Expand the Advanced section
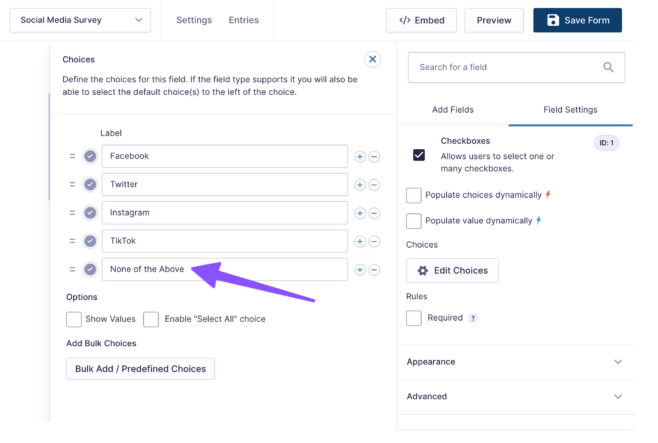This screenshot has height=443, width=658. 515,397
